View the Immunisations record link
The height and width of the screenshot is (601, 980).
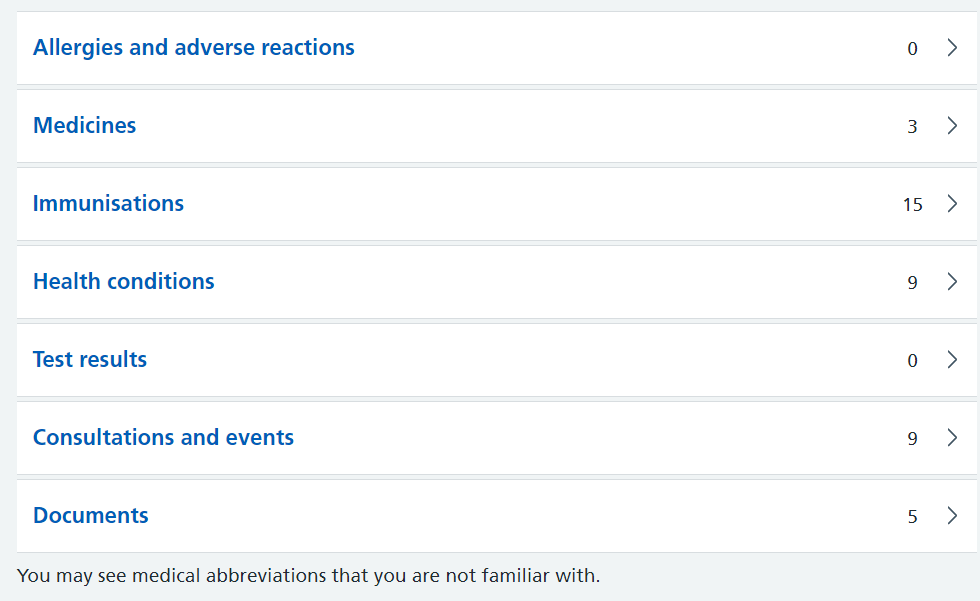(108, 204)
